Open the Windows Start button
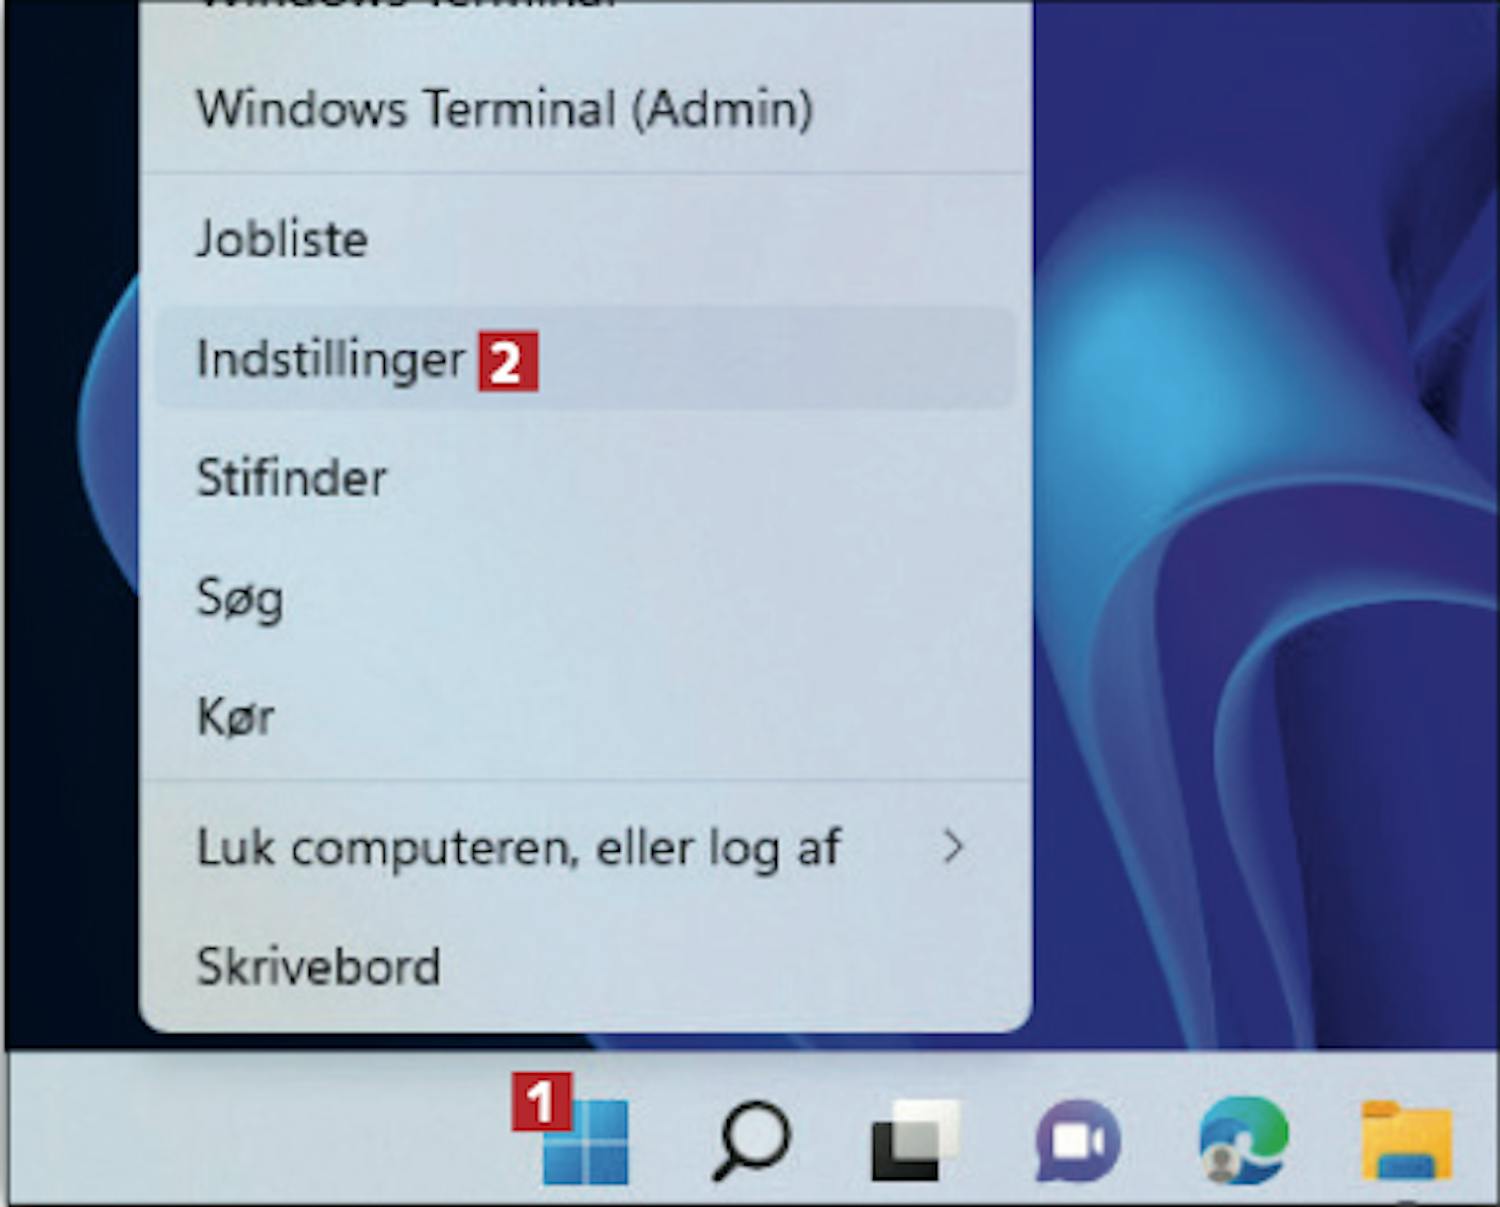The height and width of the screenshot is (1207, 1500). 586,1141
